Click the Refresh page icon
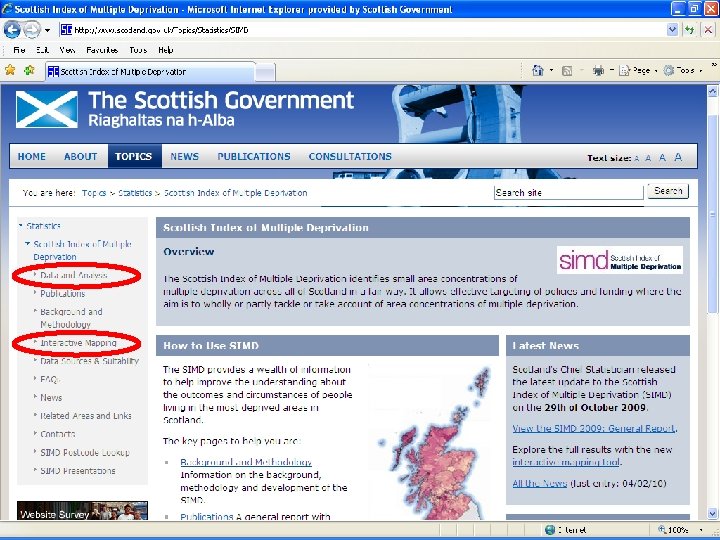The height and width of the screenshot is (540, 720). (689, 30)
